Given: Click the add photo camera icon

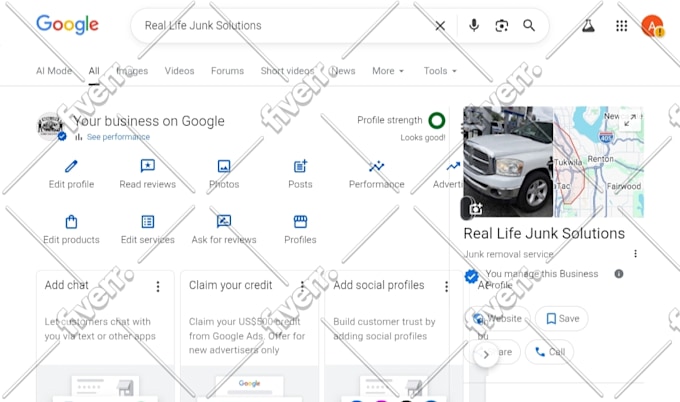Looking at the screenshot, I should click(475, 209).
